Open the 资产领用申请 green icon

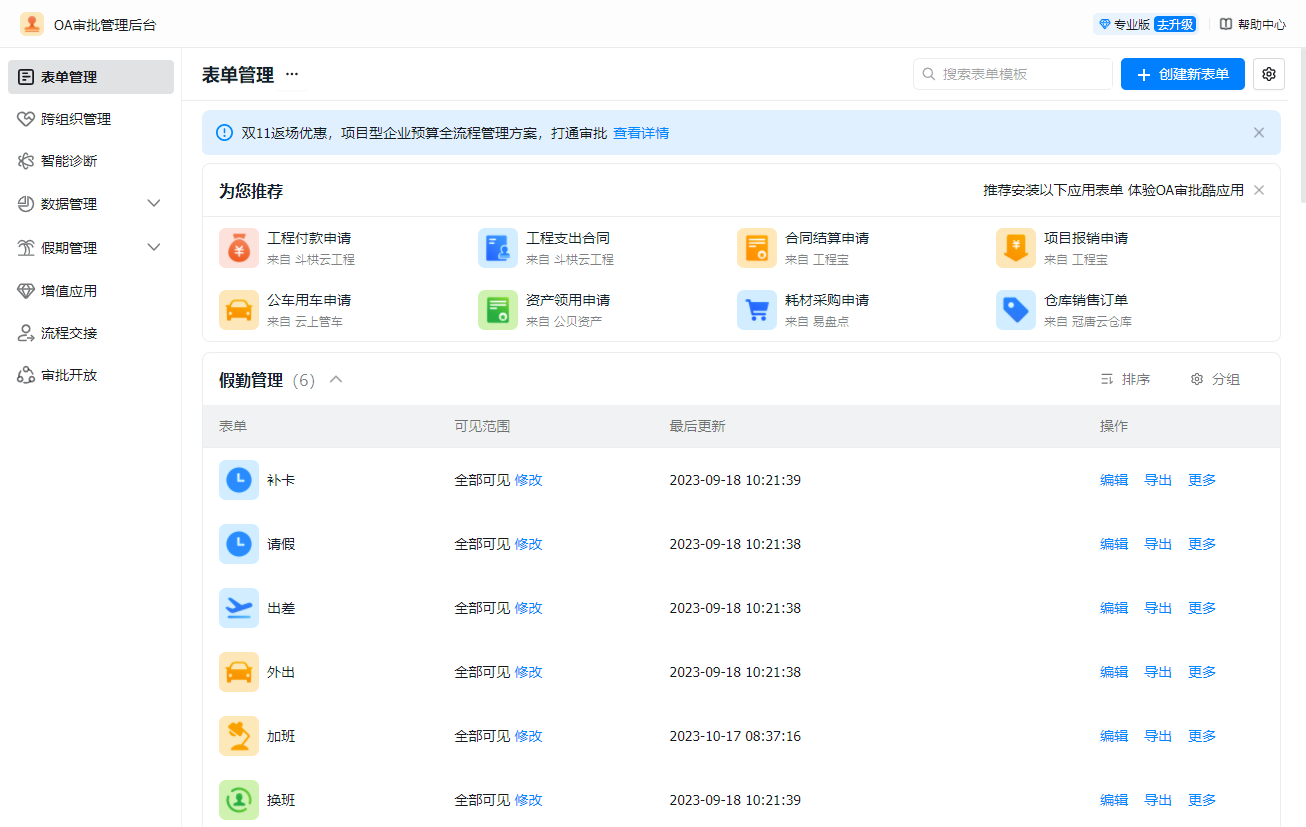click(x=498, y=310)
